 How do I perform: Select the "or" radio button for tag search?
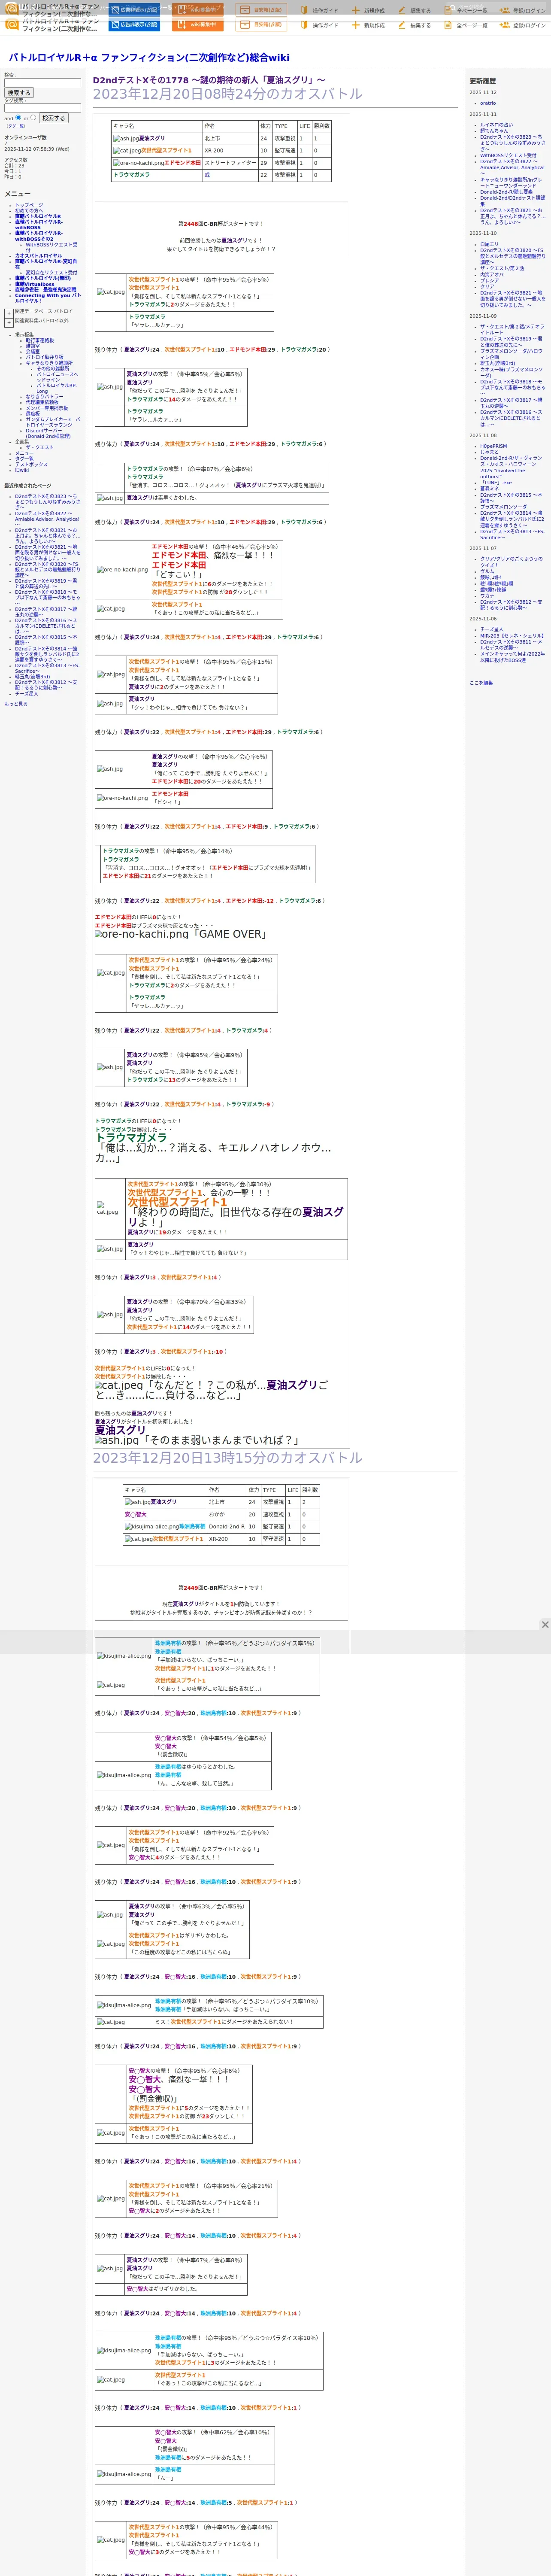(x=33, y=117)
